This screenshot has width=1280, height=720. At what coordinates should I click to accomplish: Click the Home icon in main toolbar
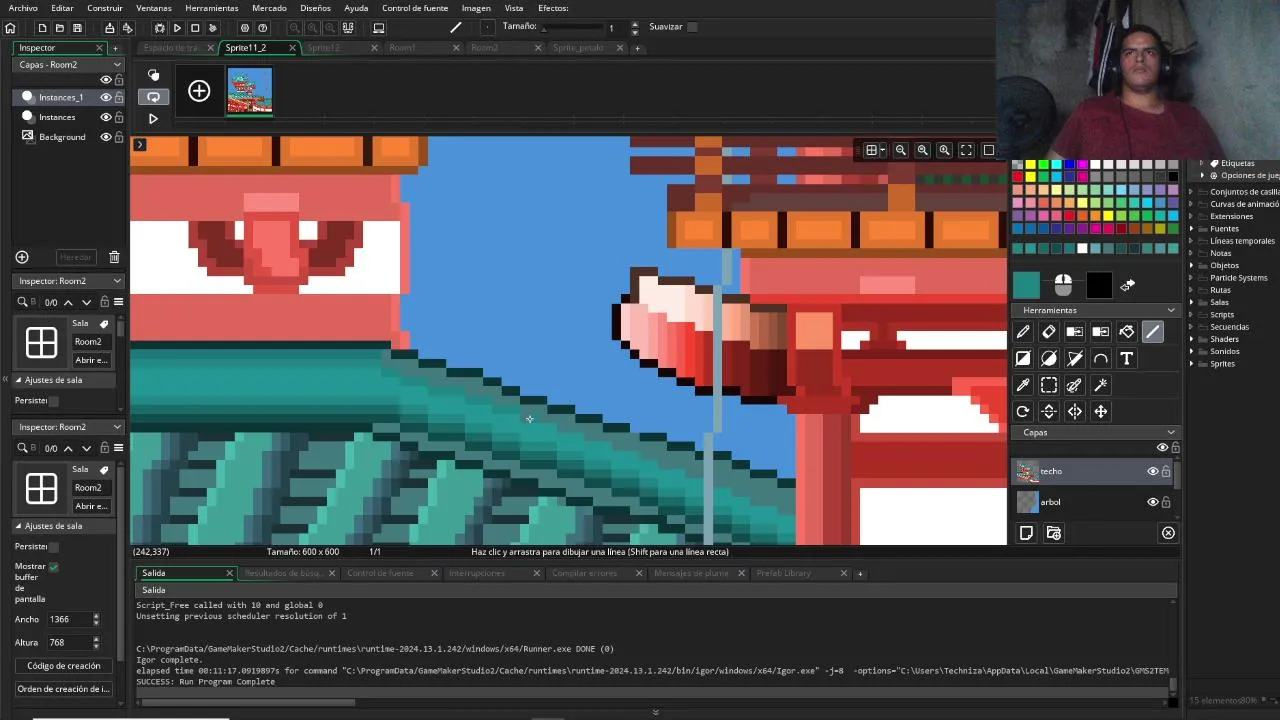[11, 28]
